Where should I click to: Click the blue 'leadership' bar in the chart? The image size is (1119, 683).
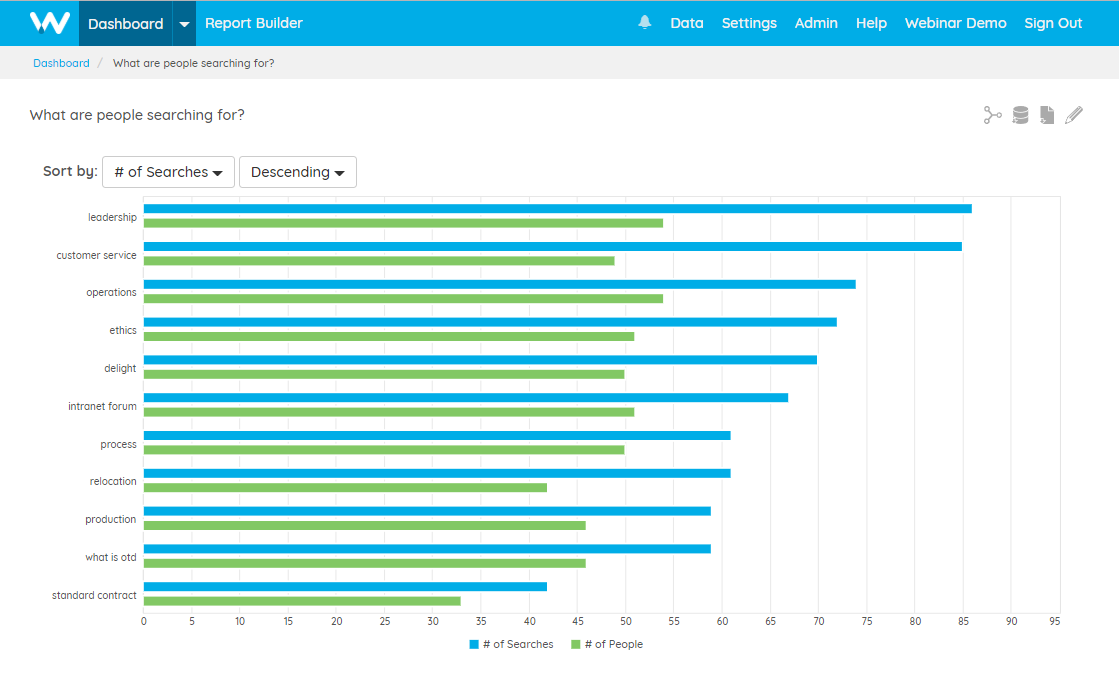pyautogui.click(x=550, y=208)
